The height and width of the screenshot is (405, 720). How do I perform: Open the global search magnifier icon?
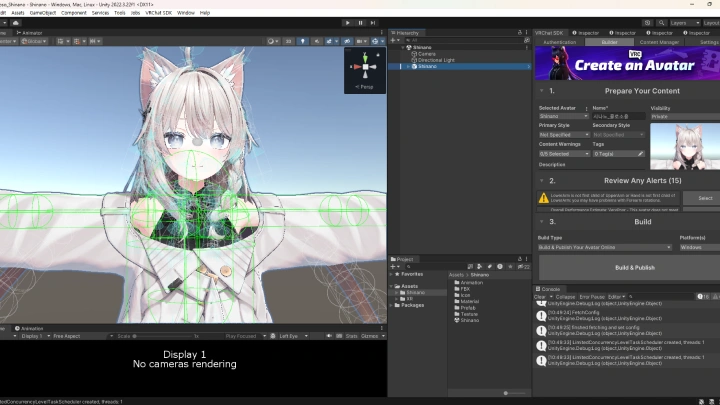pos(661,23)
